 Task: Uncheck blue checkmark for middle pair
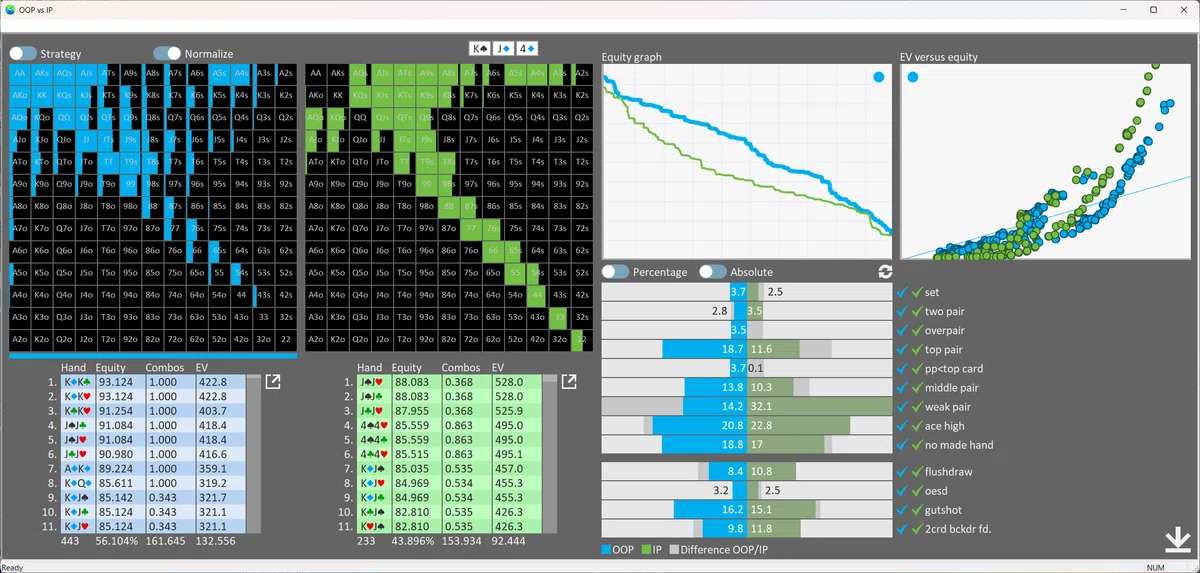[x=902, y=387]
